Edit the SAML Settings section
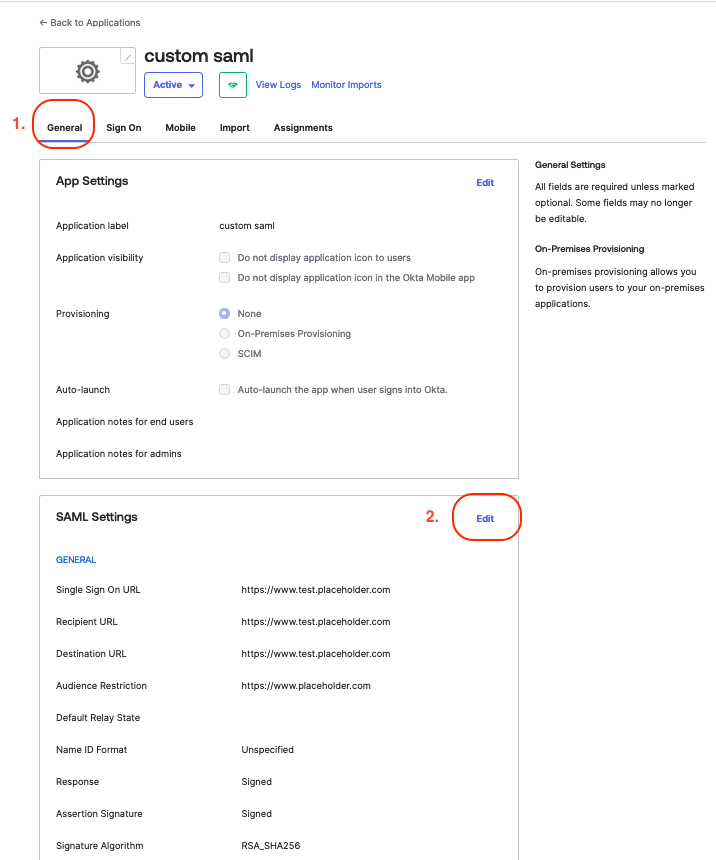The image size is (716, 860). coord(485,518)
